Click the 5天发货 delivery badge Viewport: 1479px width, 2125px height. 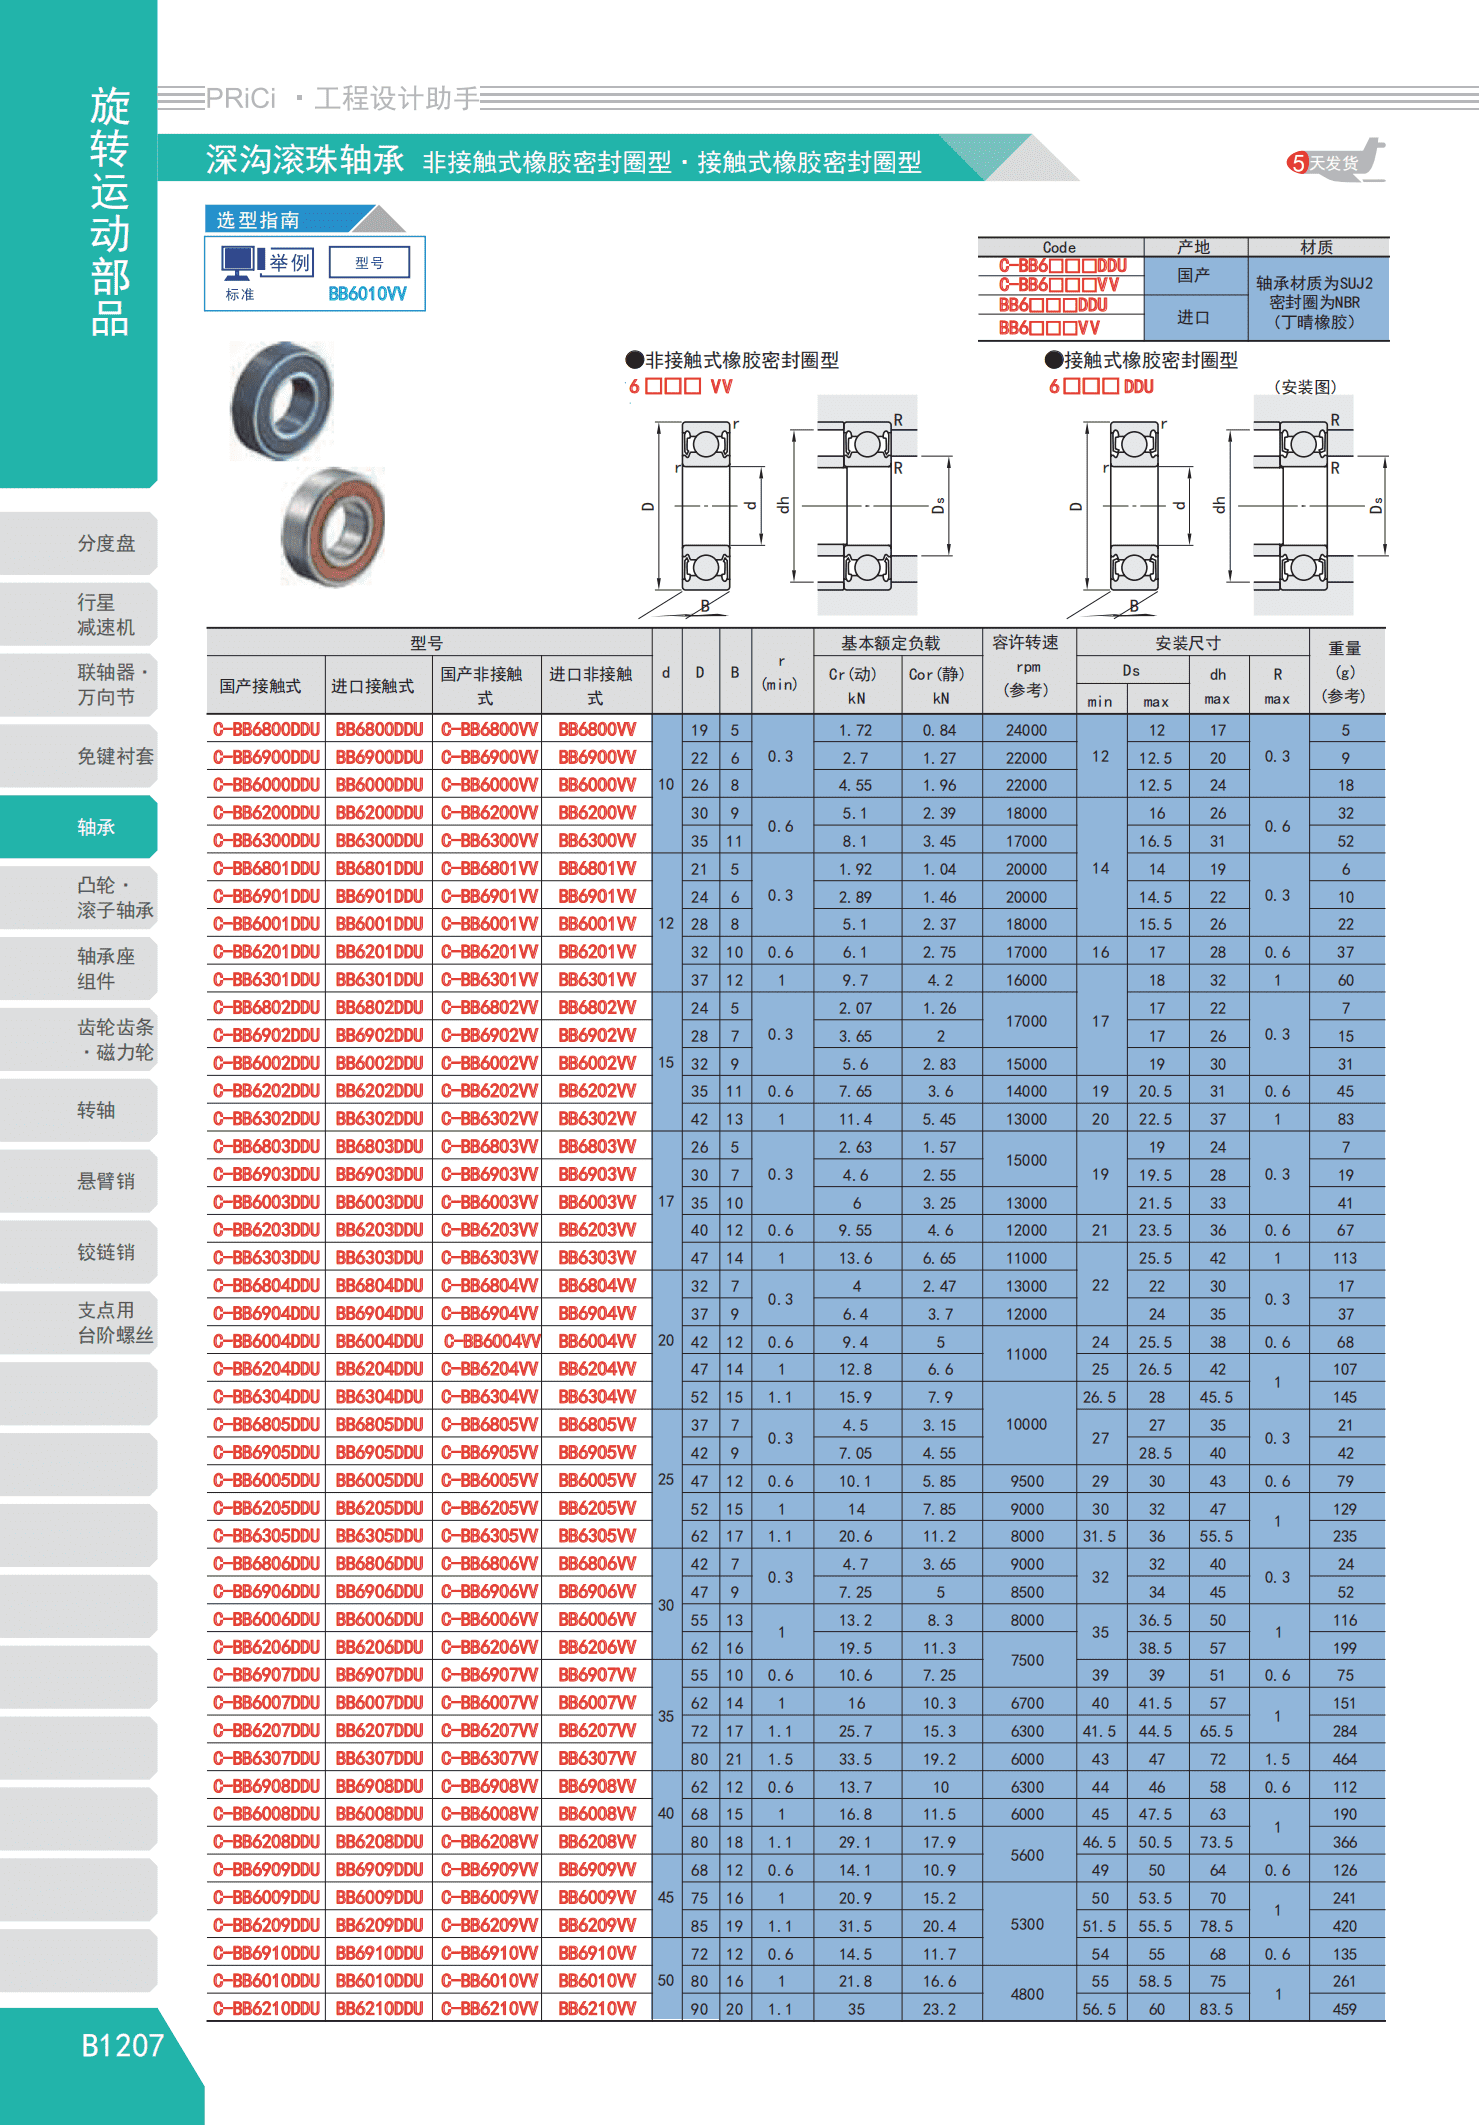click(1336, 161)
